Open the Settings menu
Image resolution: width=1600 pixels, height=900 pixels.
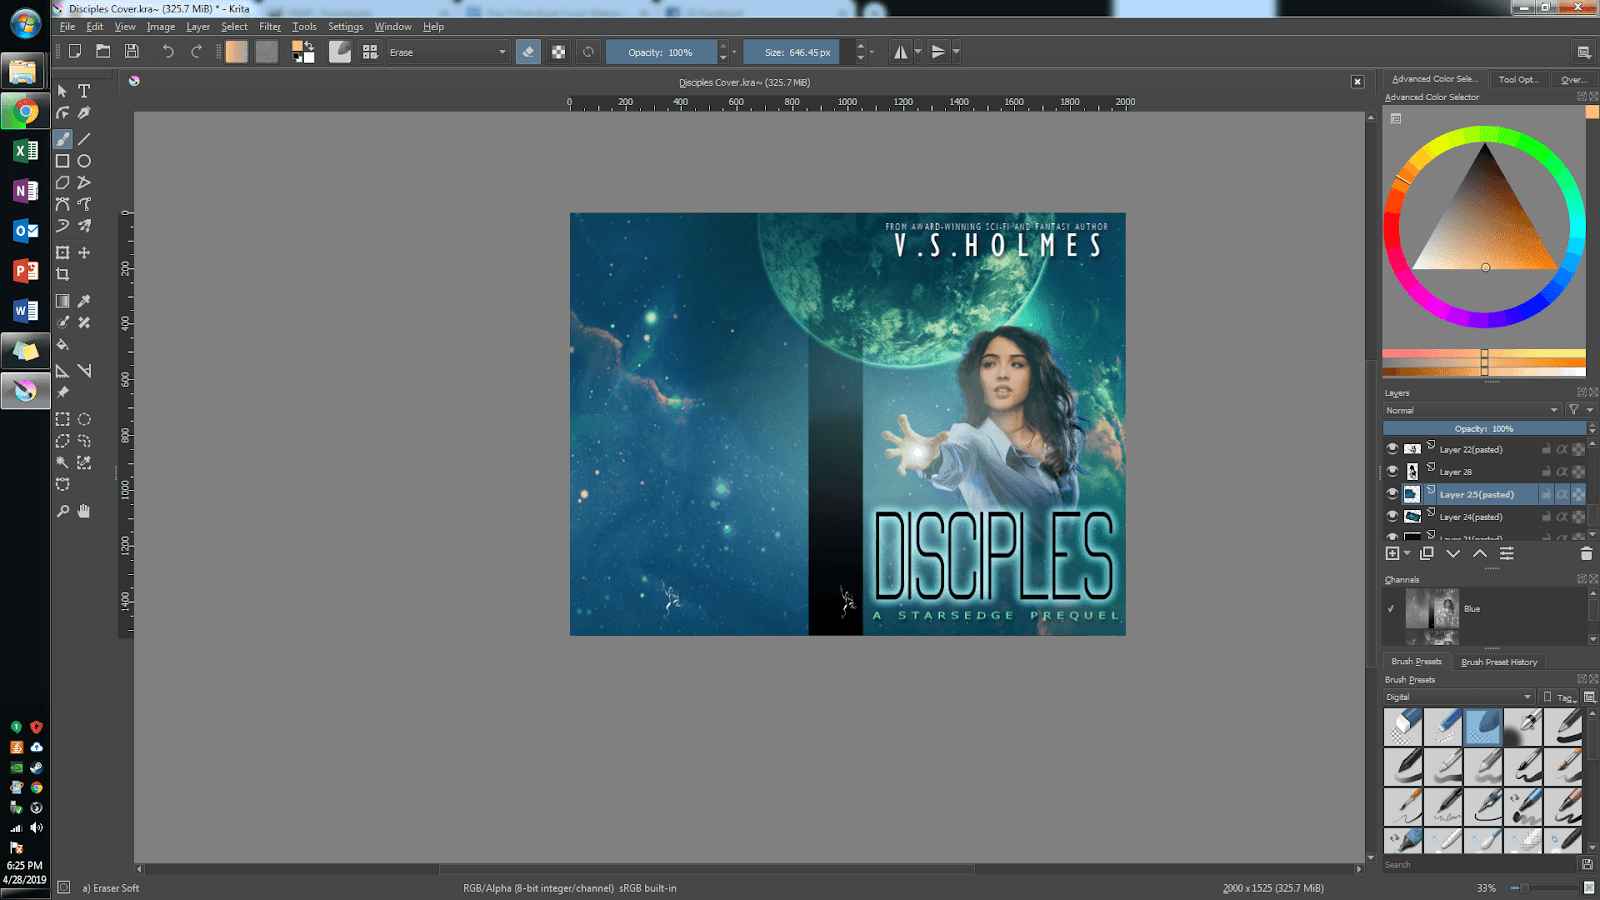tap(346, 27)
